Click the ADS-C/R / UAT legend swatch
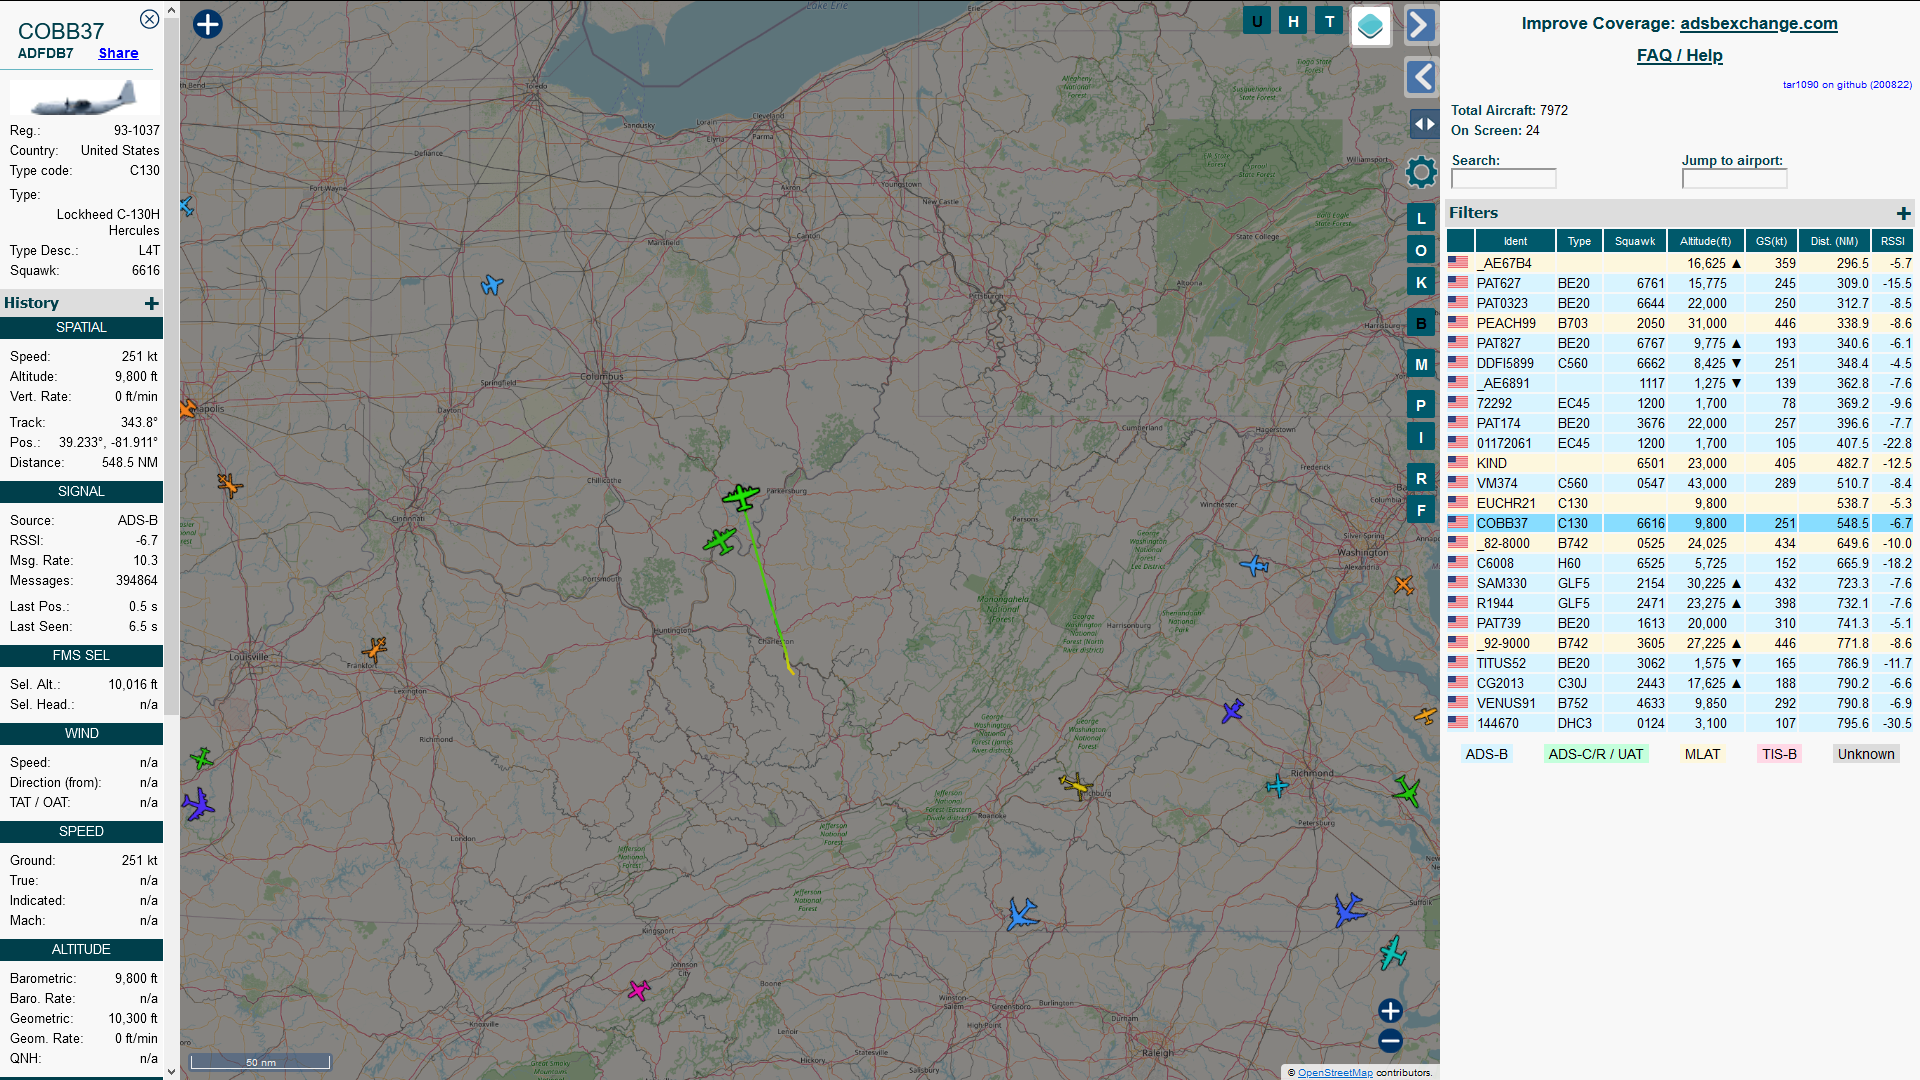Screen dimensions: 1920x1080 click(1595, 754)
